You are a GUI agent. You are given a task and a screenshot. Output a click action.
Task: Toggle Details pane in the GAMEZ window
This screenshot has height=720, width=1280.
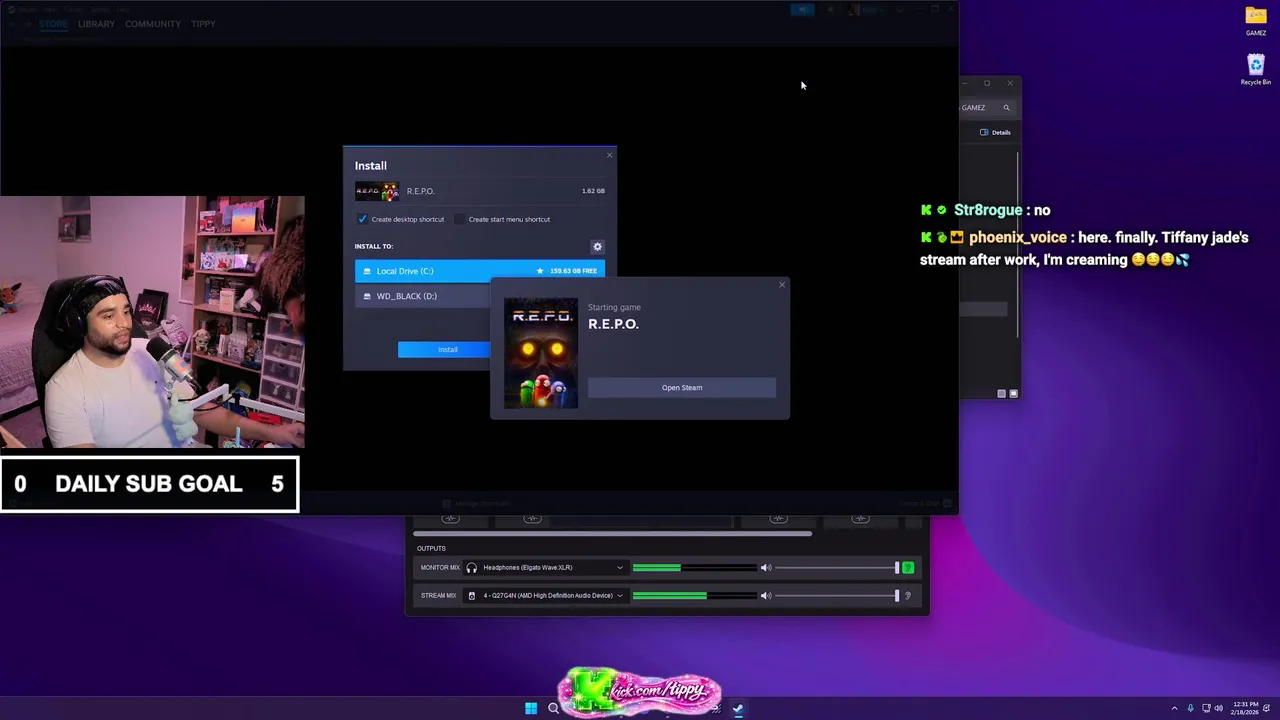[x=995, y=132]
